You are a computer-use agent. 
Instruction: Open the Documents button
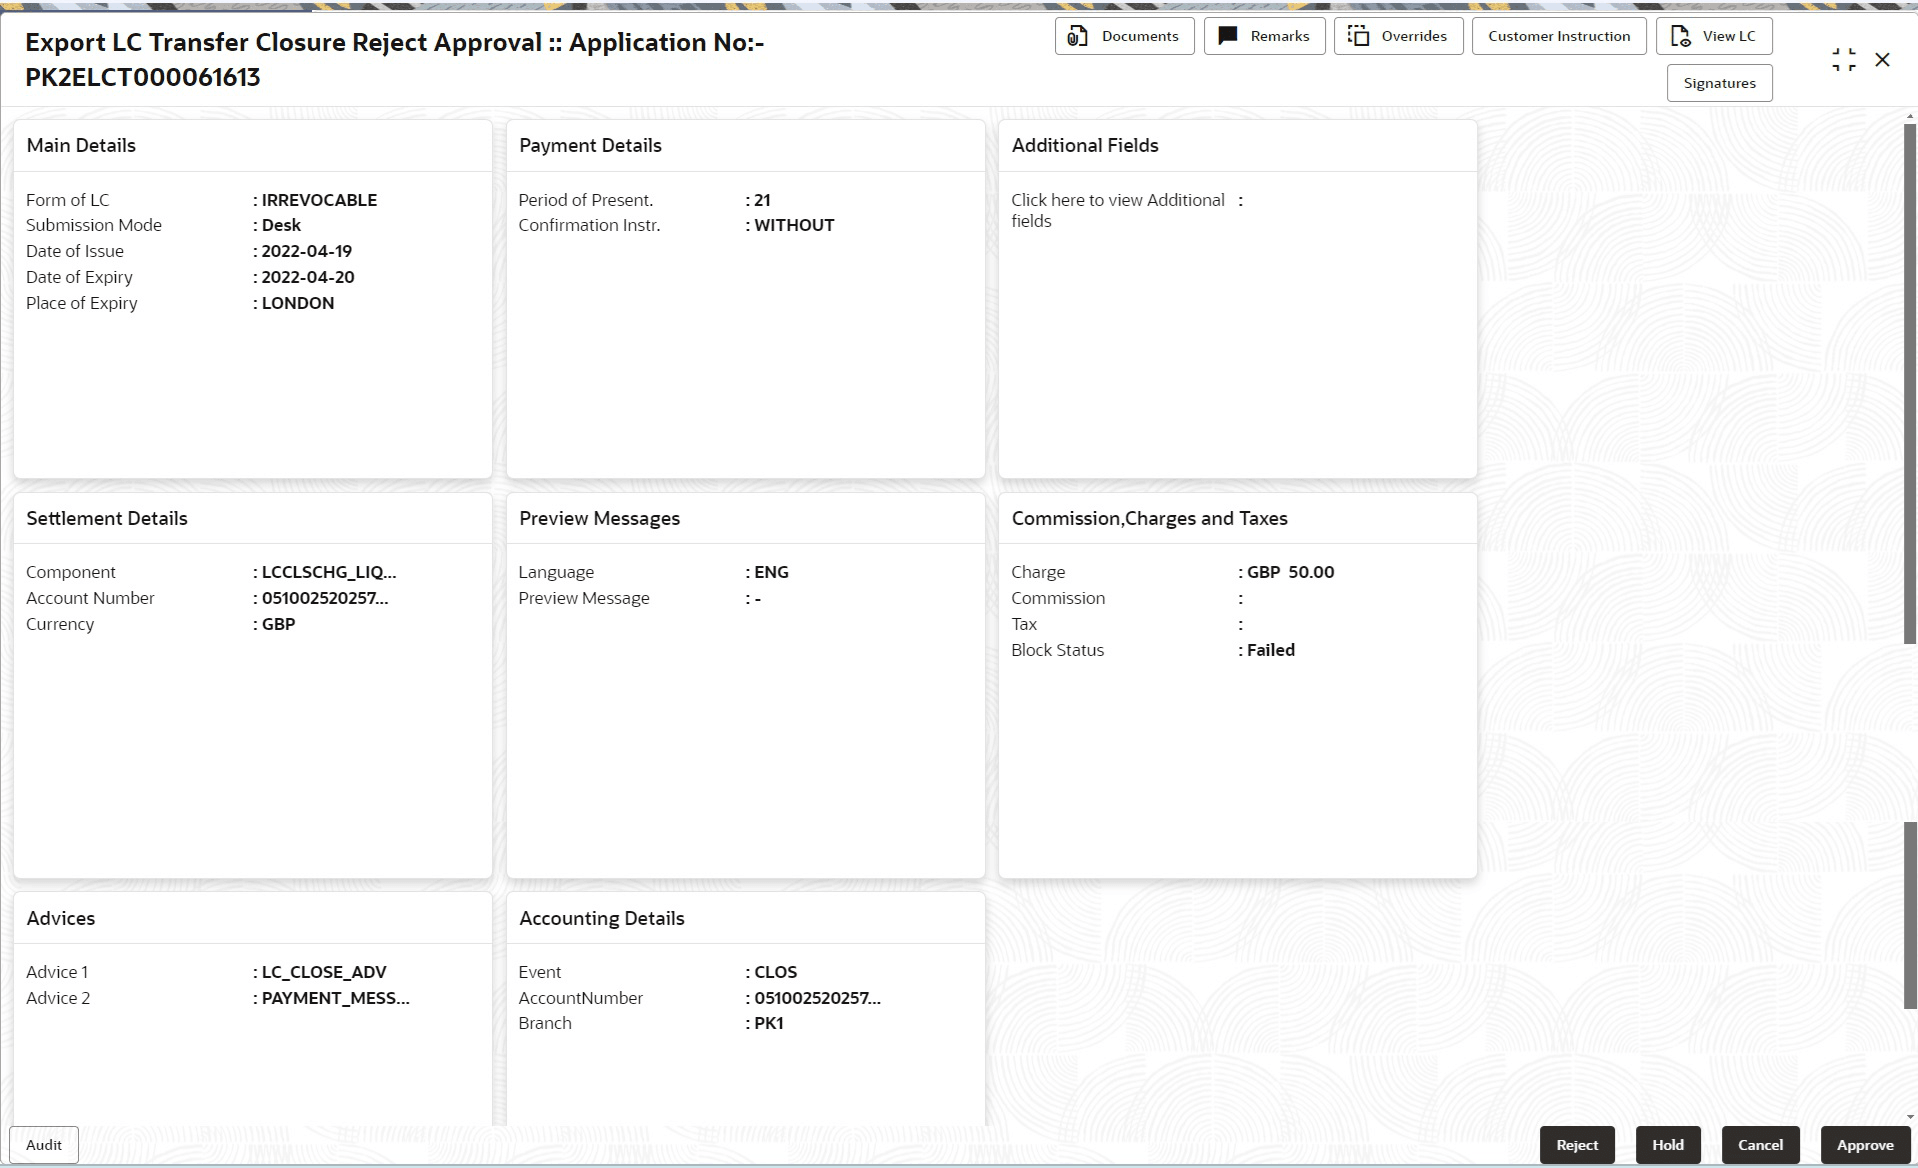pos(1124,36)
